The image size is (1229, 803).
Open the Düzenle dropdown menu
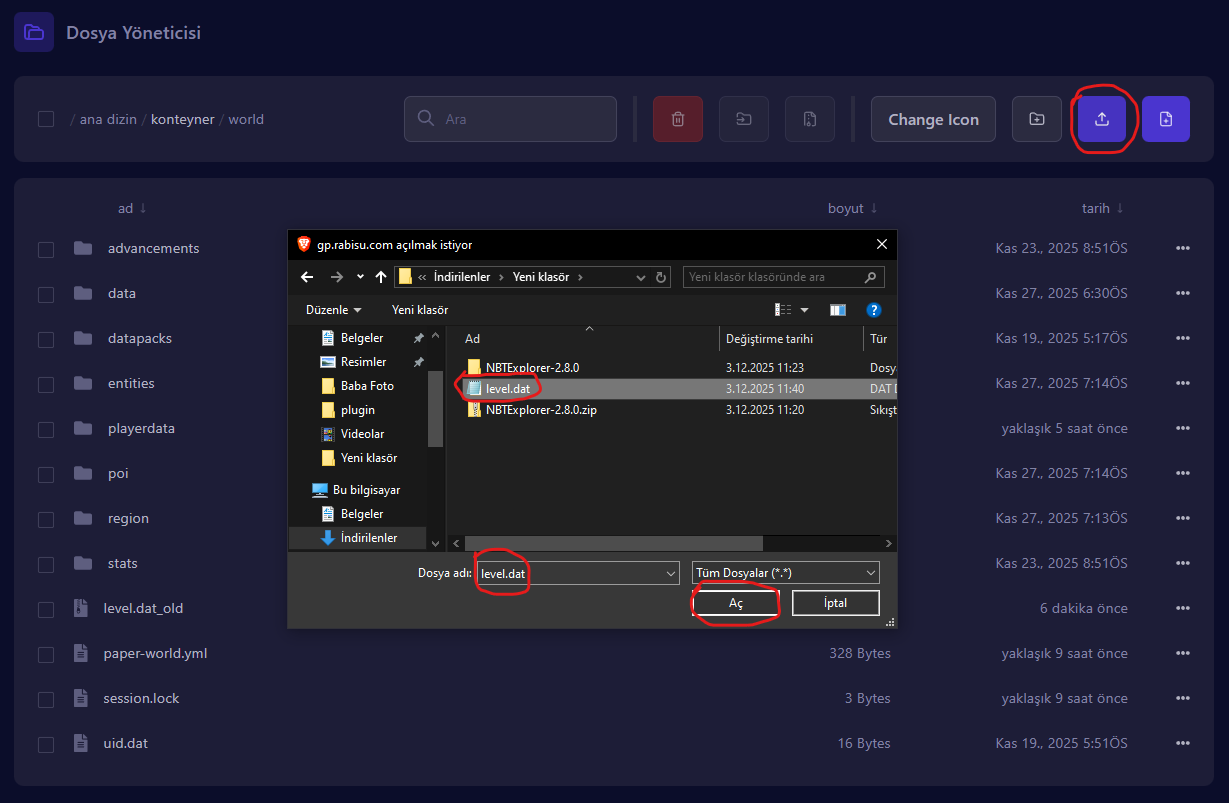[334, 310]
